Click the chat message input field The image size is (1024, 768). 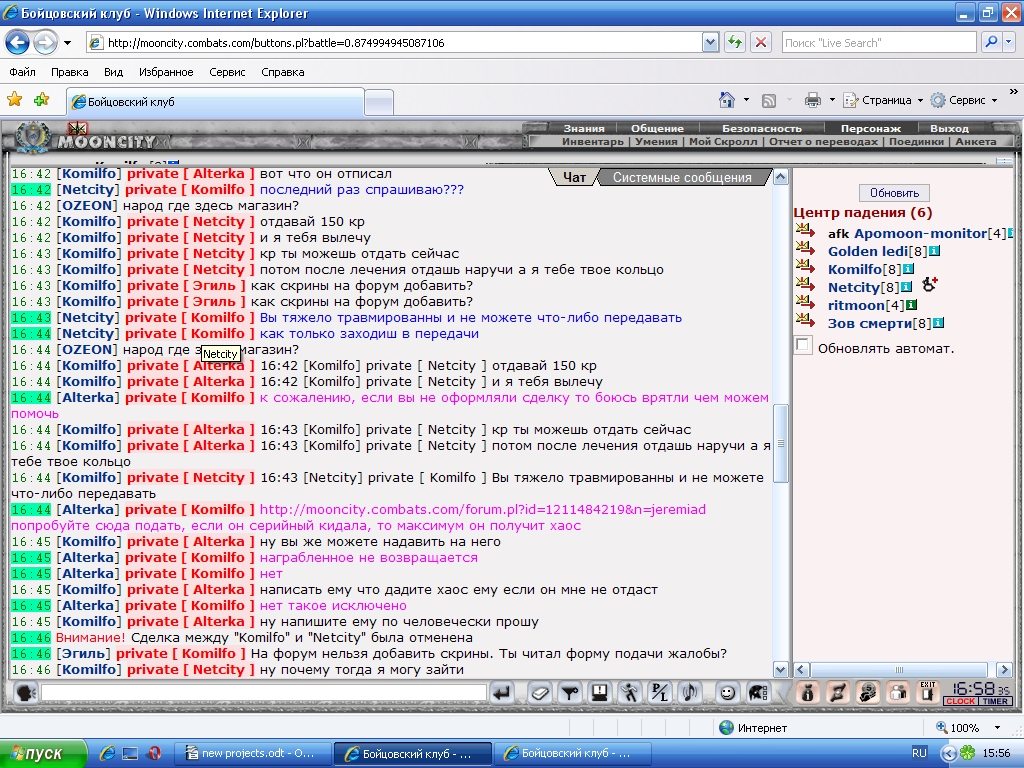pyautogui.click(x=264, y=693)
